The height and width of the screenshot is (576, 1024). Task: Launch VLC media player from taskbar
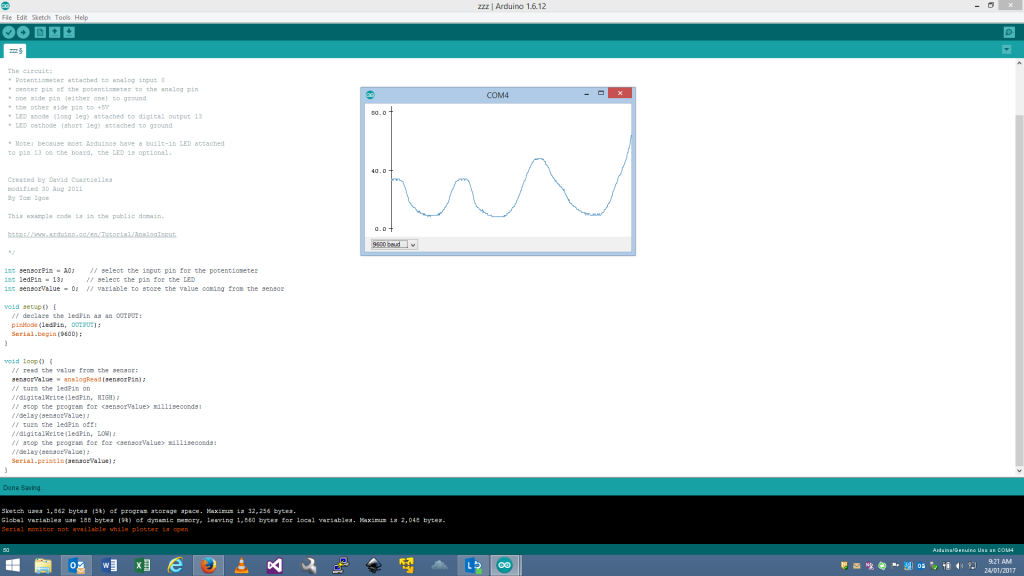pos(241,566)
